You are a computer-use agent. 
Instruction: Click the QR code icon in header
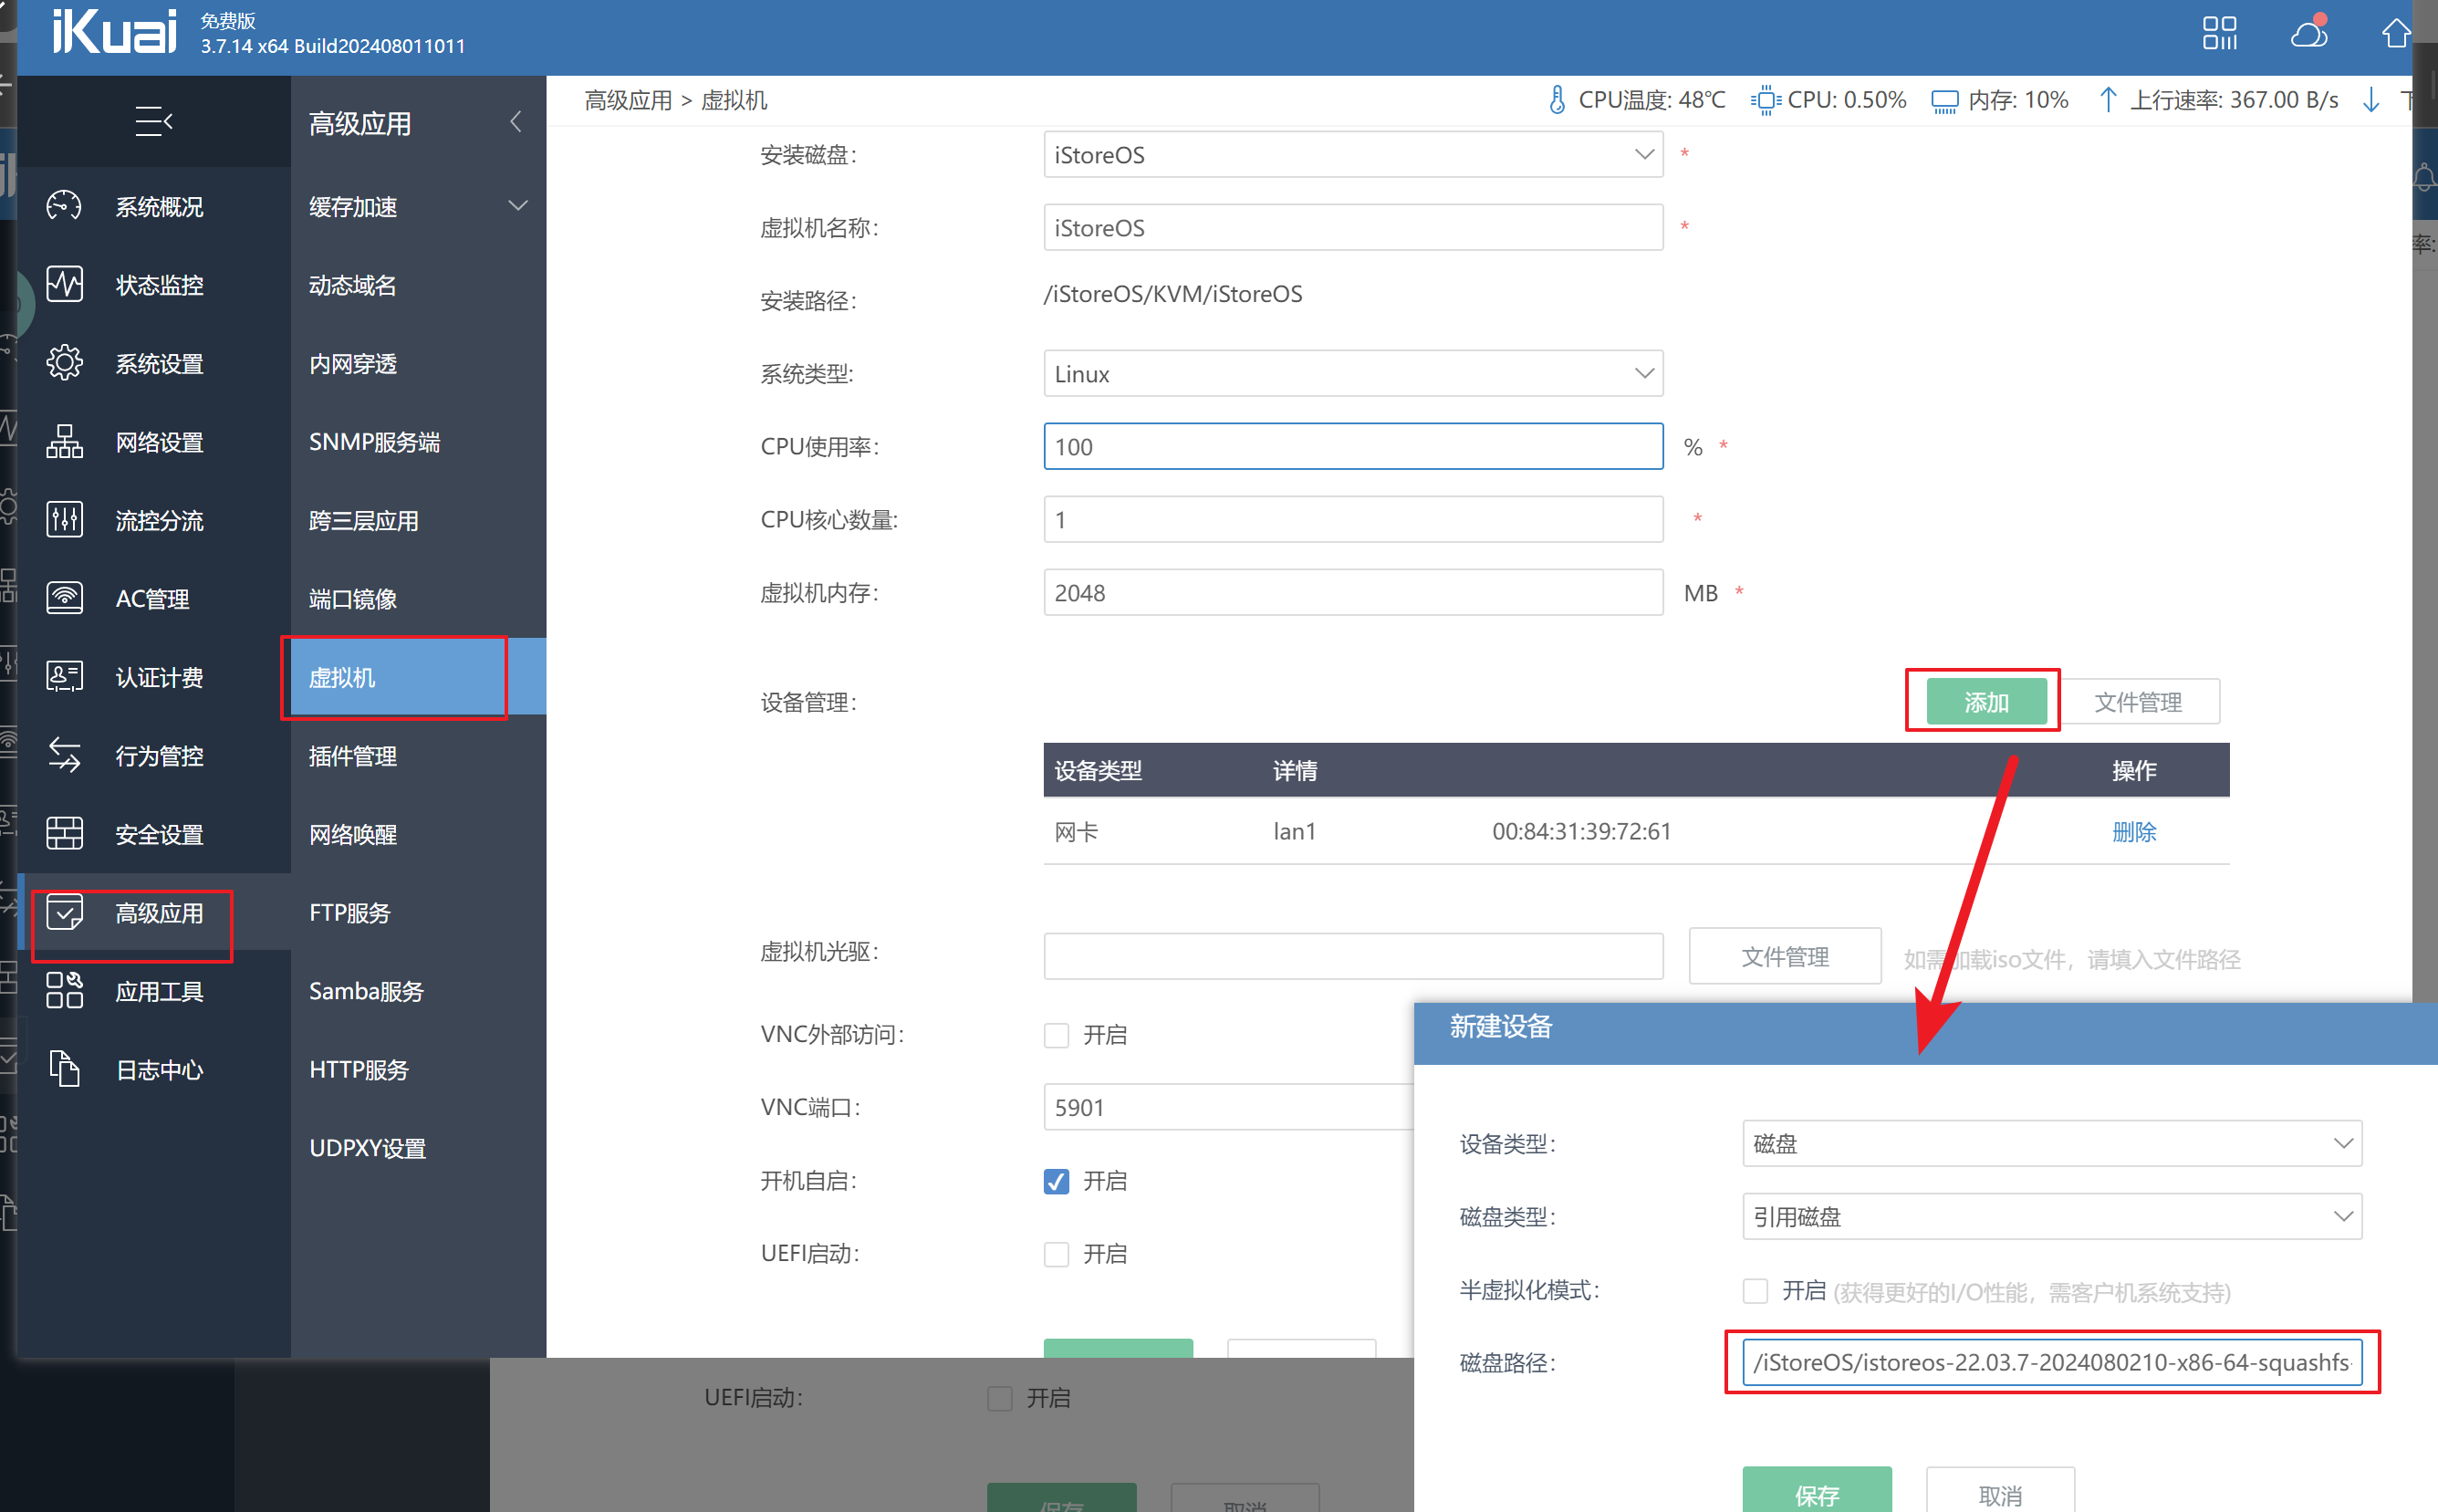2219,33
